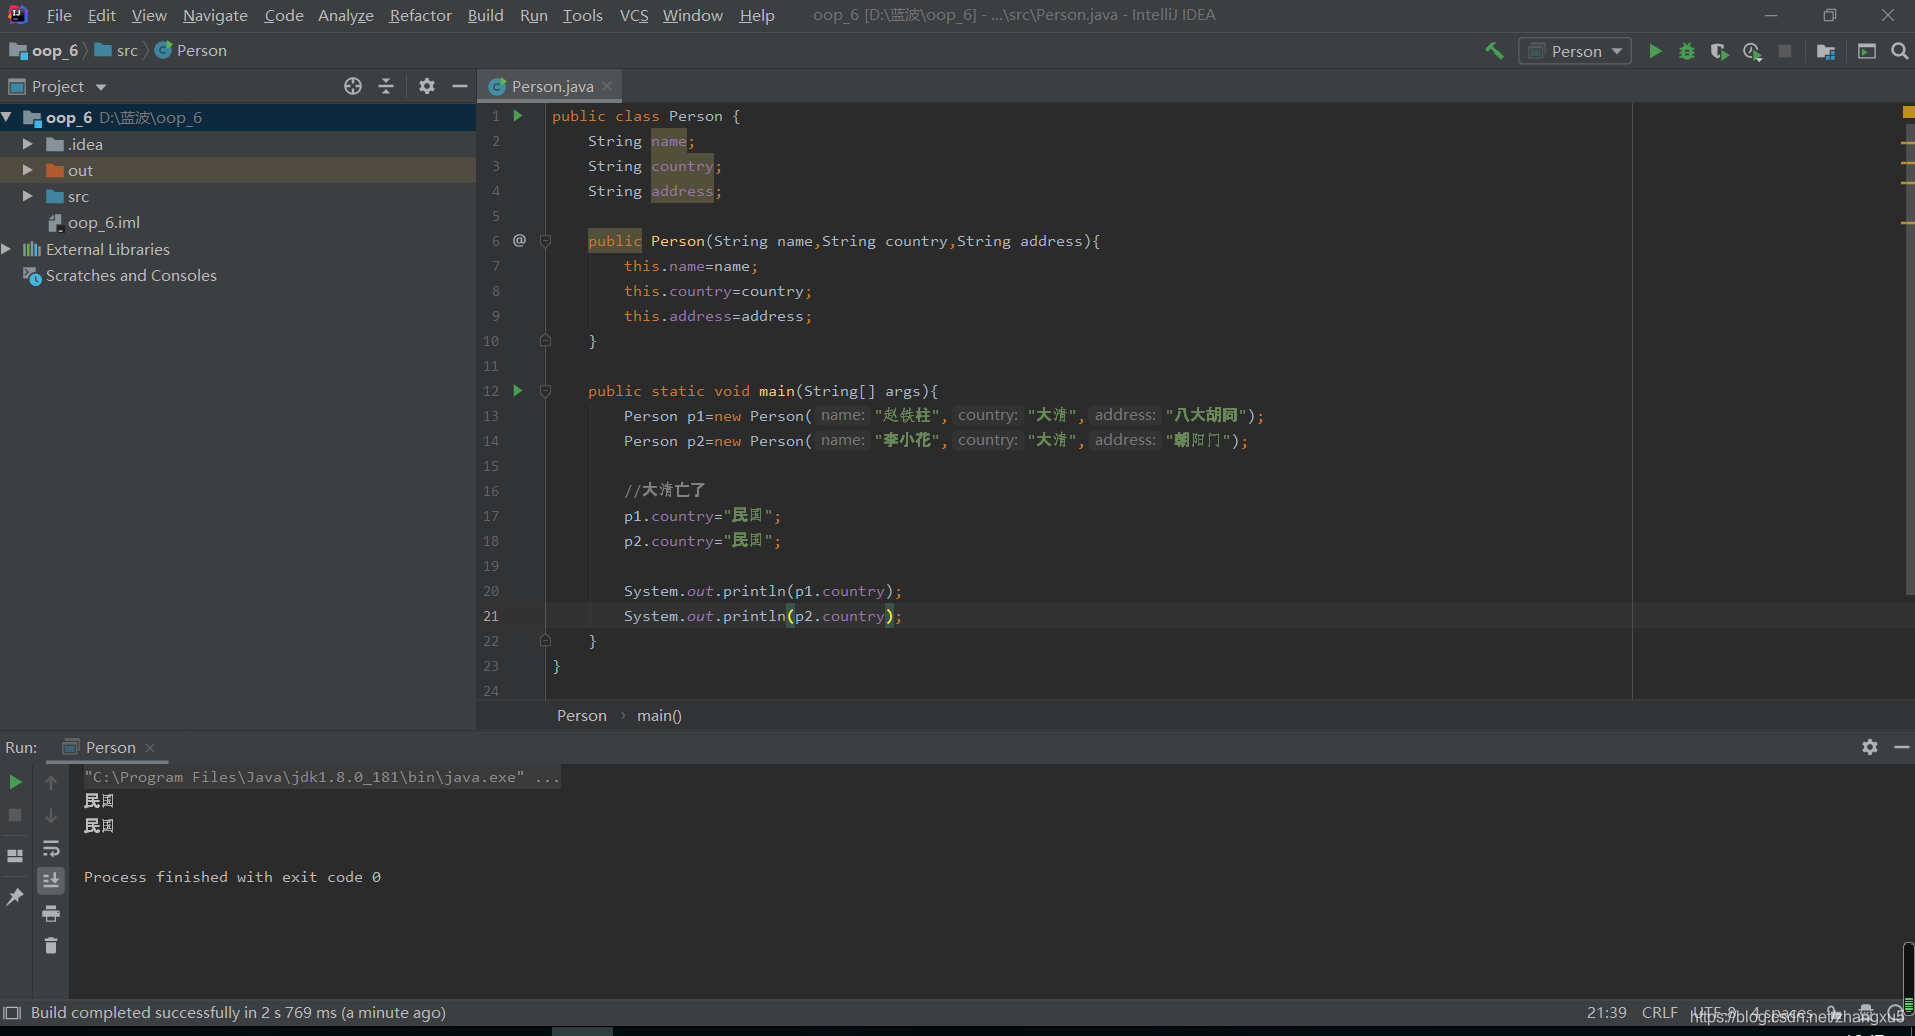Open the Person run configuration dropdown
1915x1036 pixels.
pyautogui.click(x=1575, y=51)
